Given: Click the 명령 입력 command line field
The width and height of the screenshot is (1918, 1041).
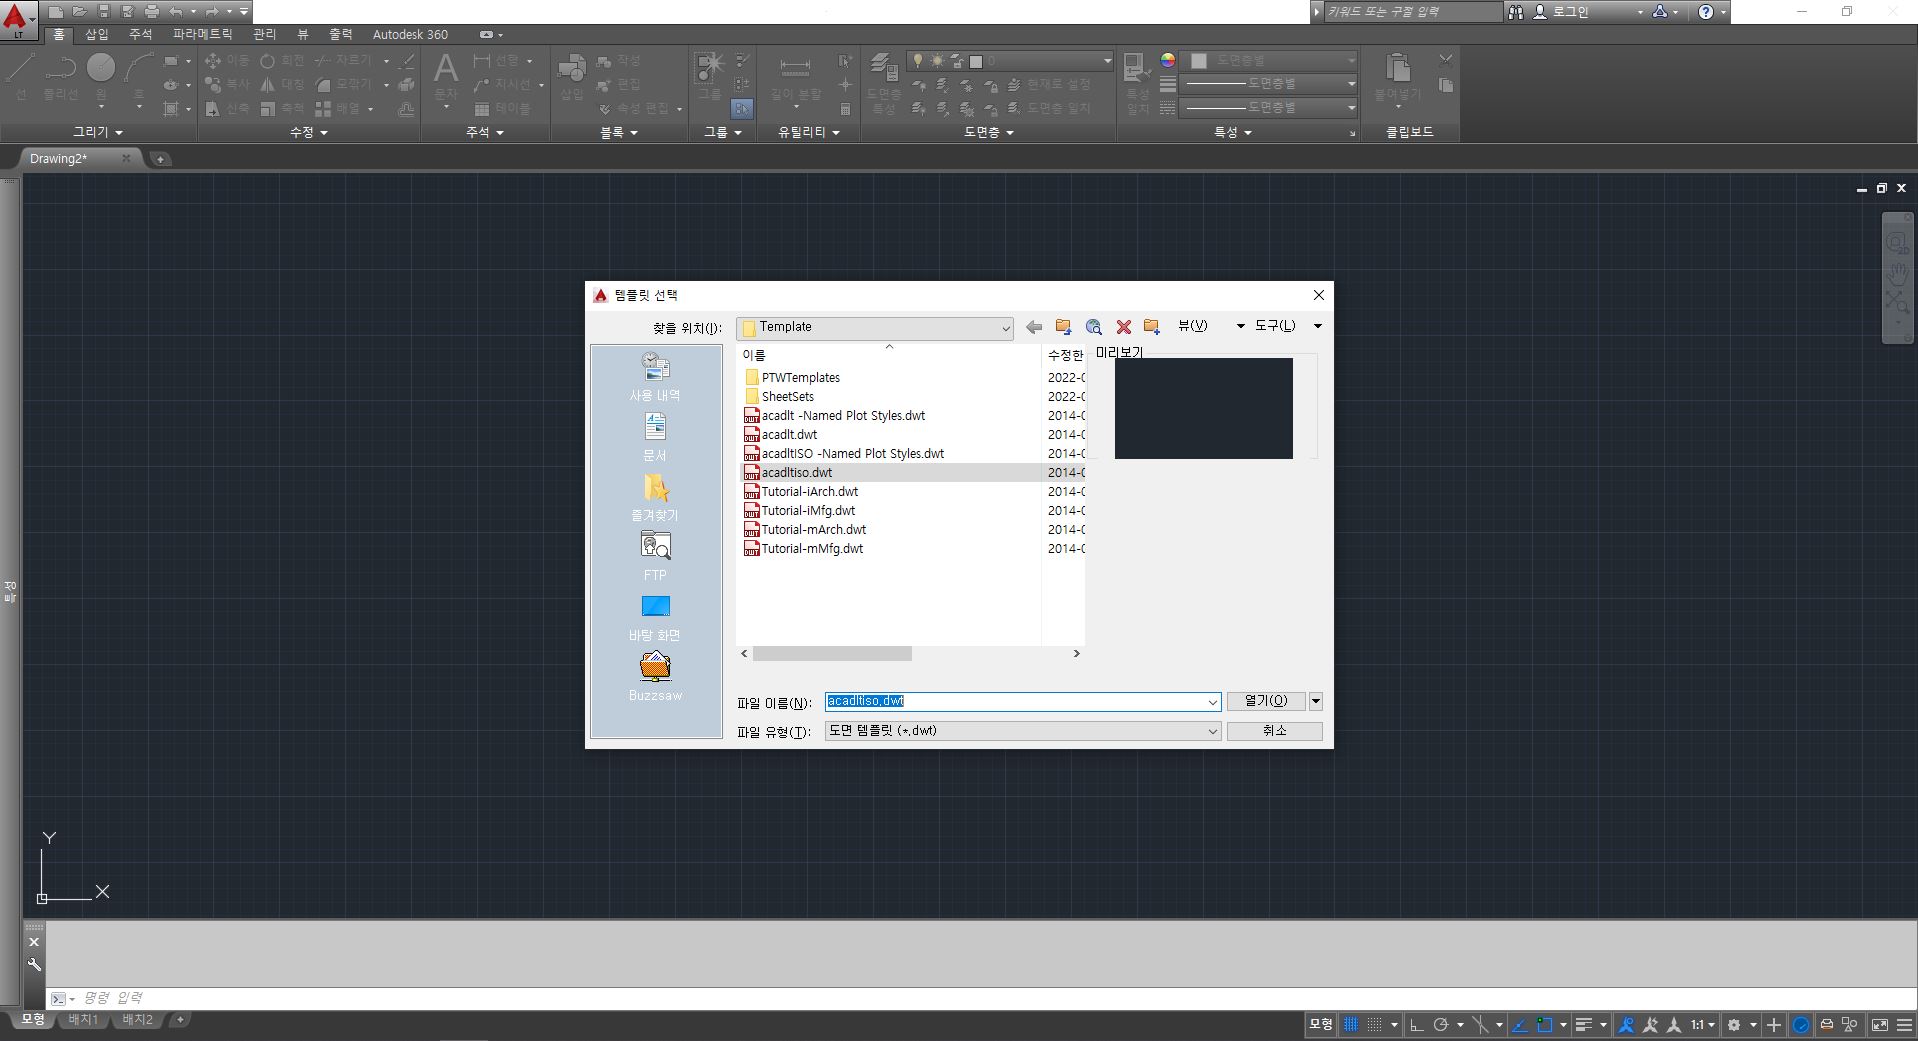Looking at the screenshot, I should point(980,998).
